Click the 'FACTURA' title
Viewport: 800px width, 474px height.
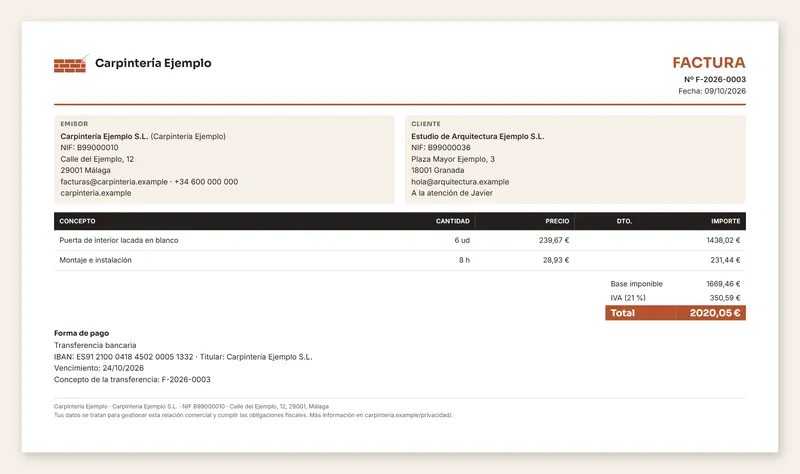[x=709, y=62]
